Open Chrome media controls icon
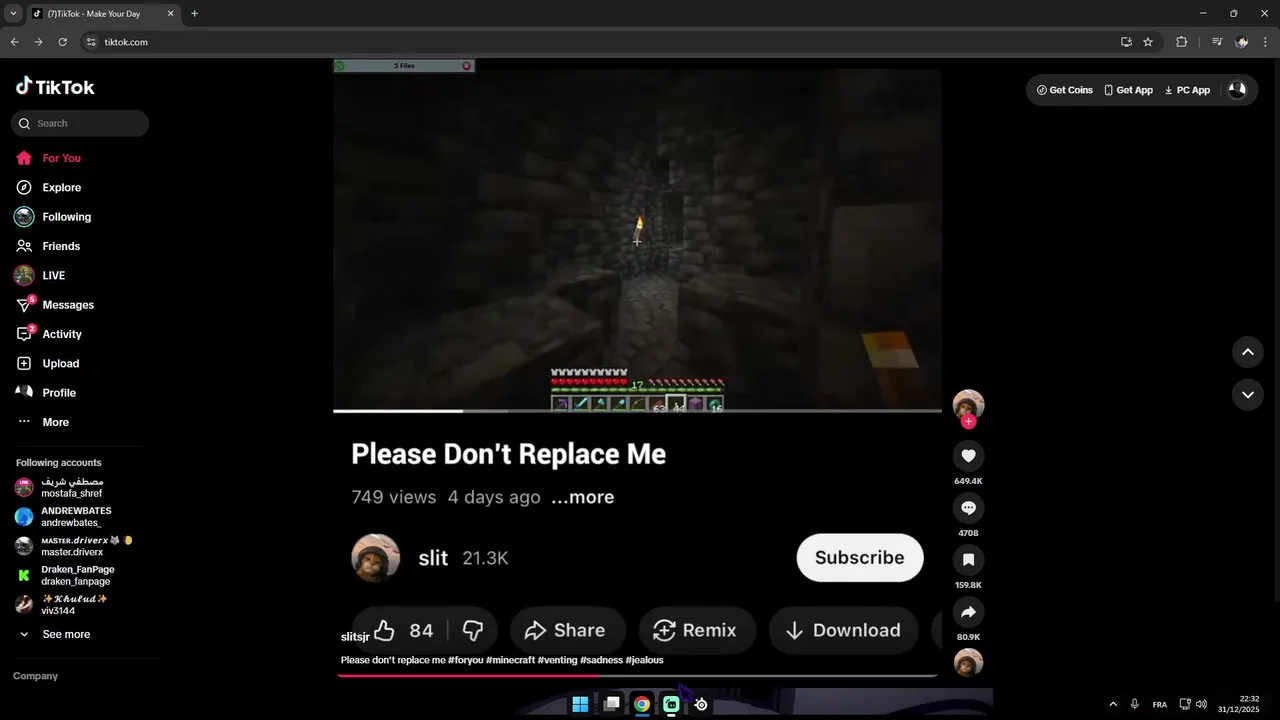 click(1217, 42)
